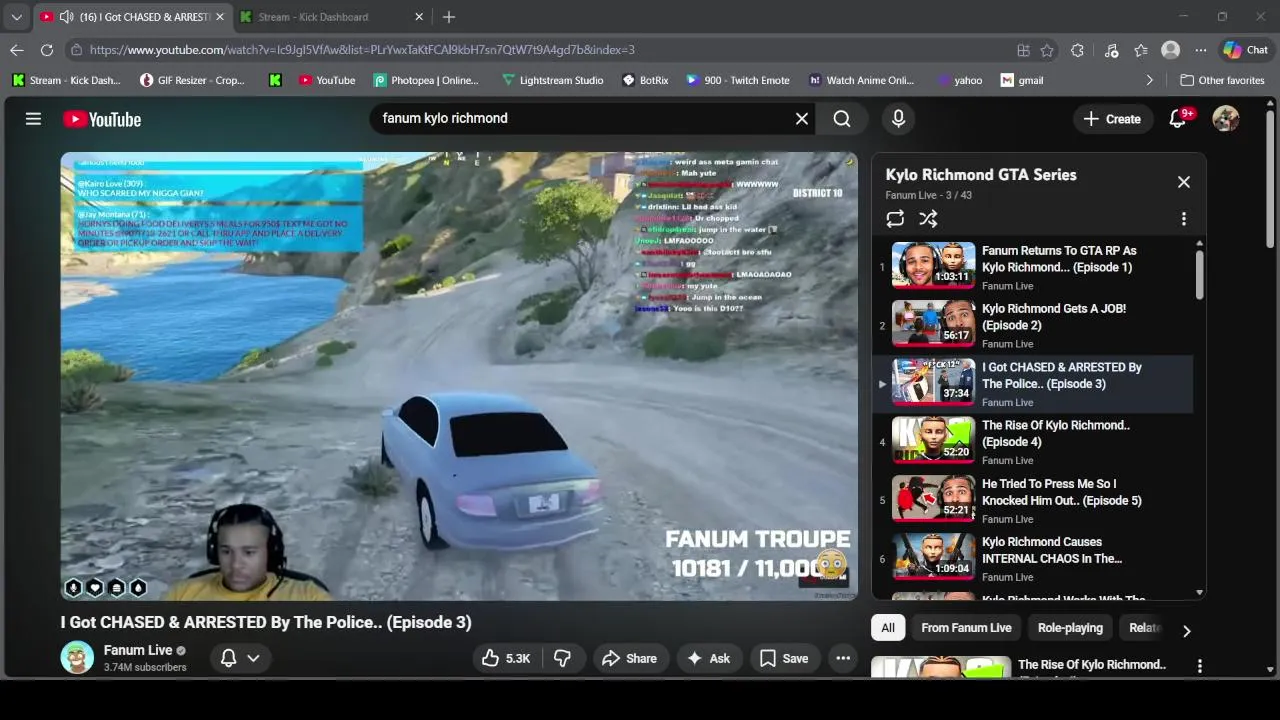This screenshot has height=720, width=1280.
Task: Start voice search with microphone
Action: [898, 119]
